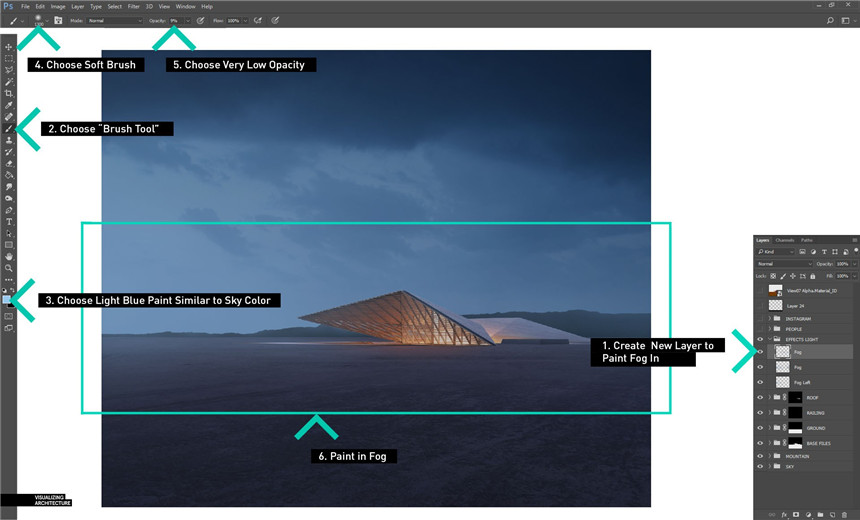Select the selected Fog layer in EFFECTS LIGHT
The height and width of the screenshot is (520, 860).
810,352
